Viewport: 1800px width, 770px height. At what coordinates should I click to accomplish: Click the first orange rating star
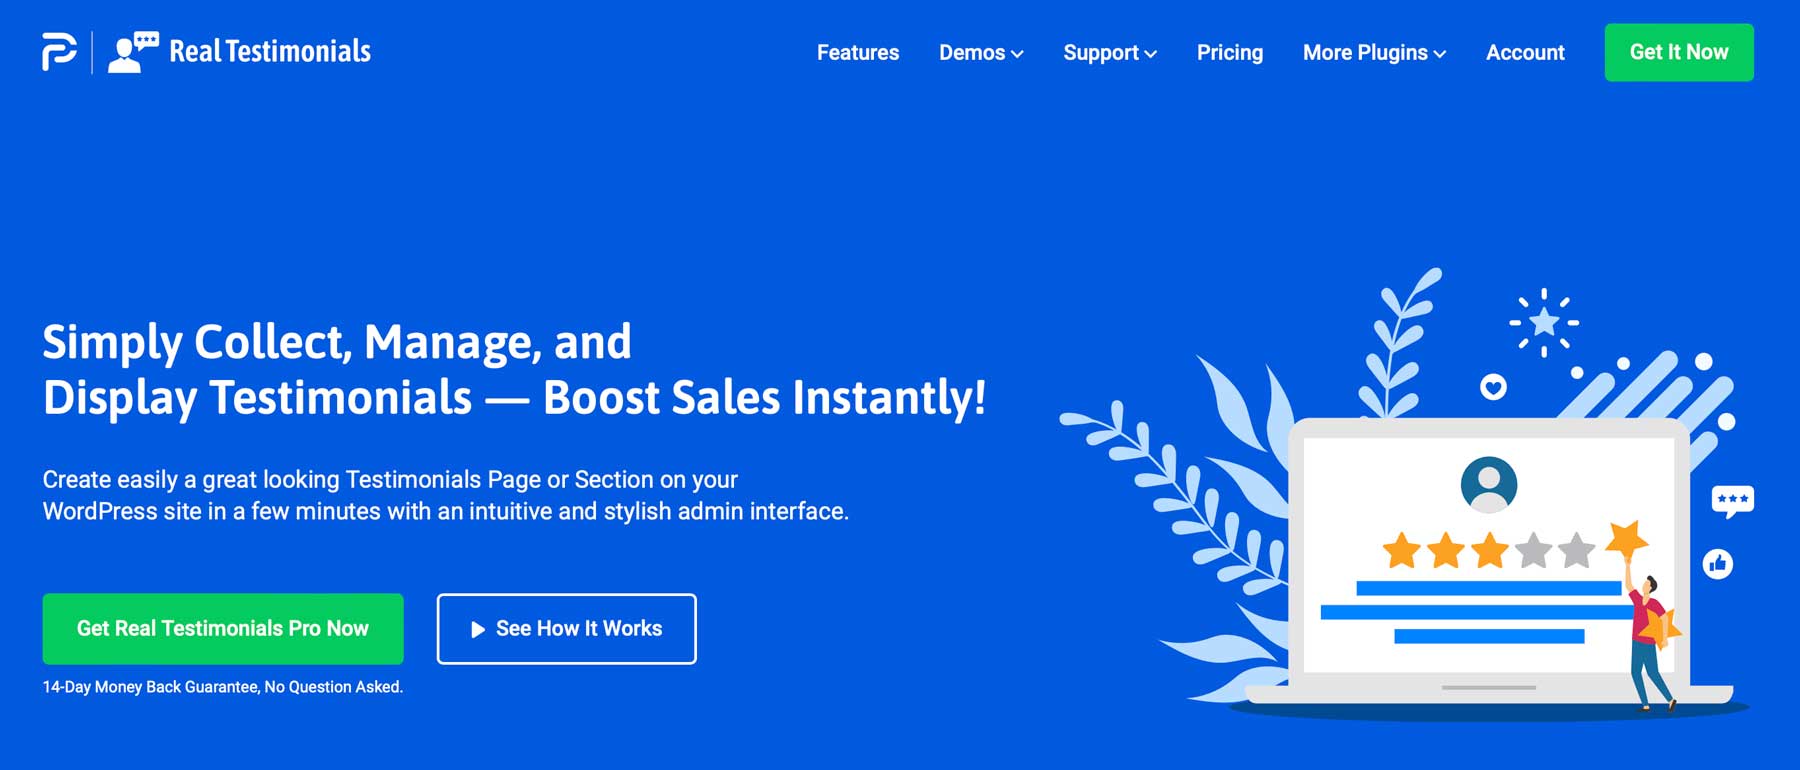click(x=1401, y=550)
